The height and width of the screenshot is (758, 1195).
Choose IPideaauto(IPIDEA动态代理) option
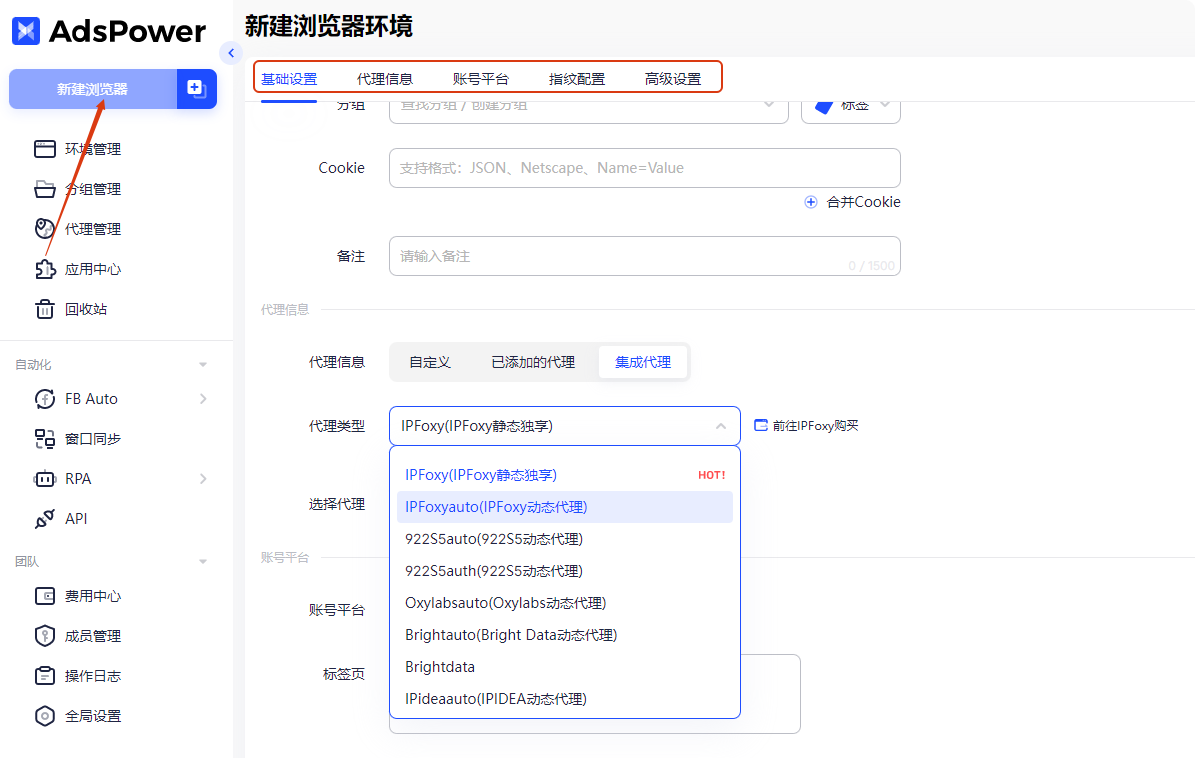click(x=565, y=699)
